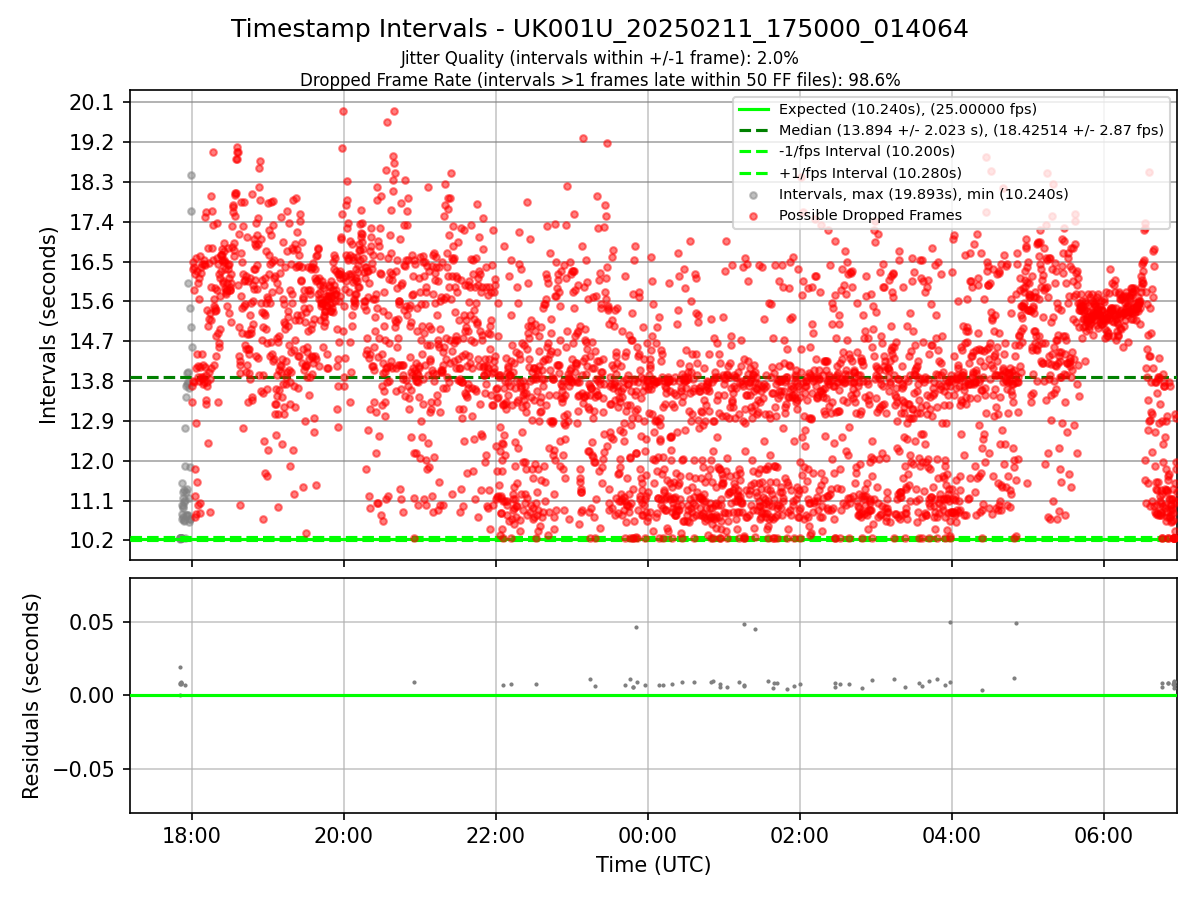Click the dark green dashed median line
This screenshot has width=1200, height=900.
[x=653, y=378]
